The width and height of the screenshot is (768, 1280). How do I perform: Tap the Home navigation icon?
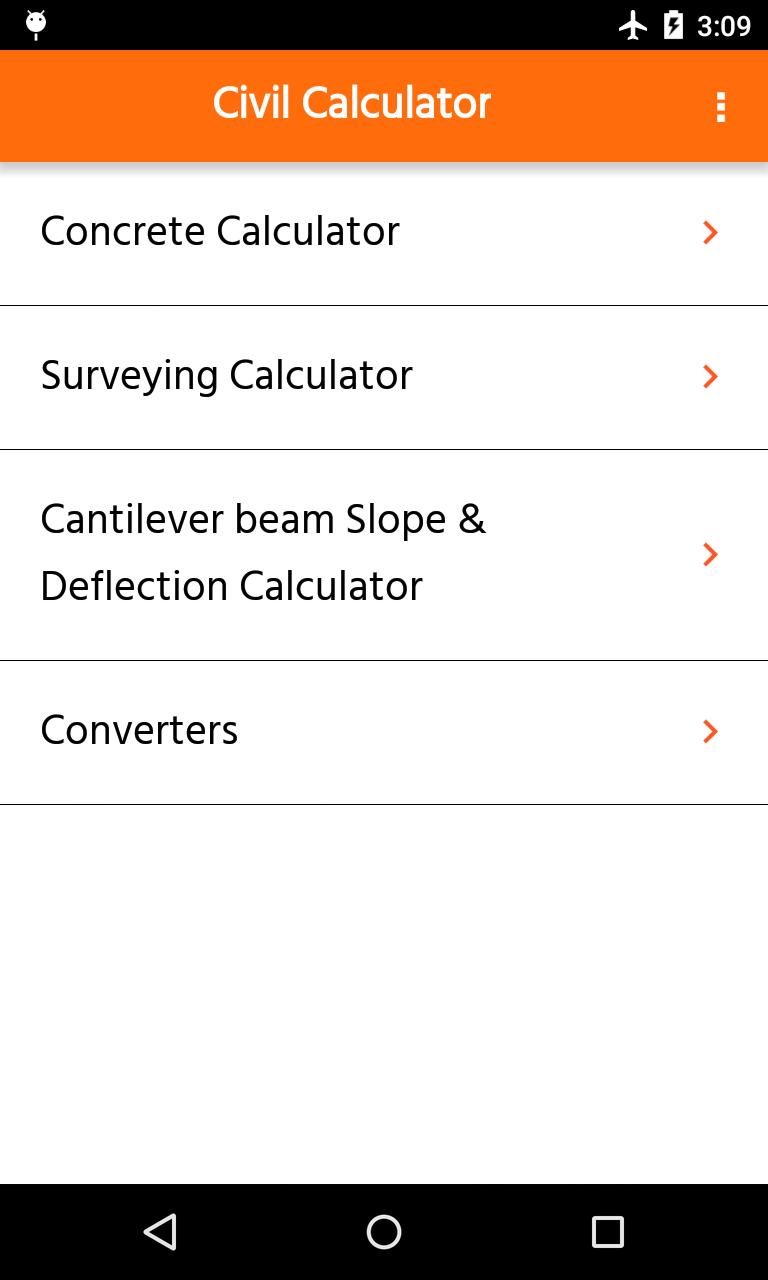coord(384,1232)
